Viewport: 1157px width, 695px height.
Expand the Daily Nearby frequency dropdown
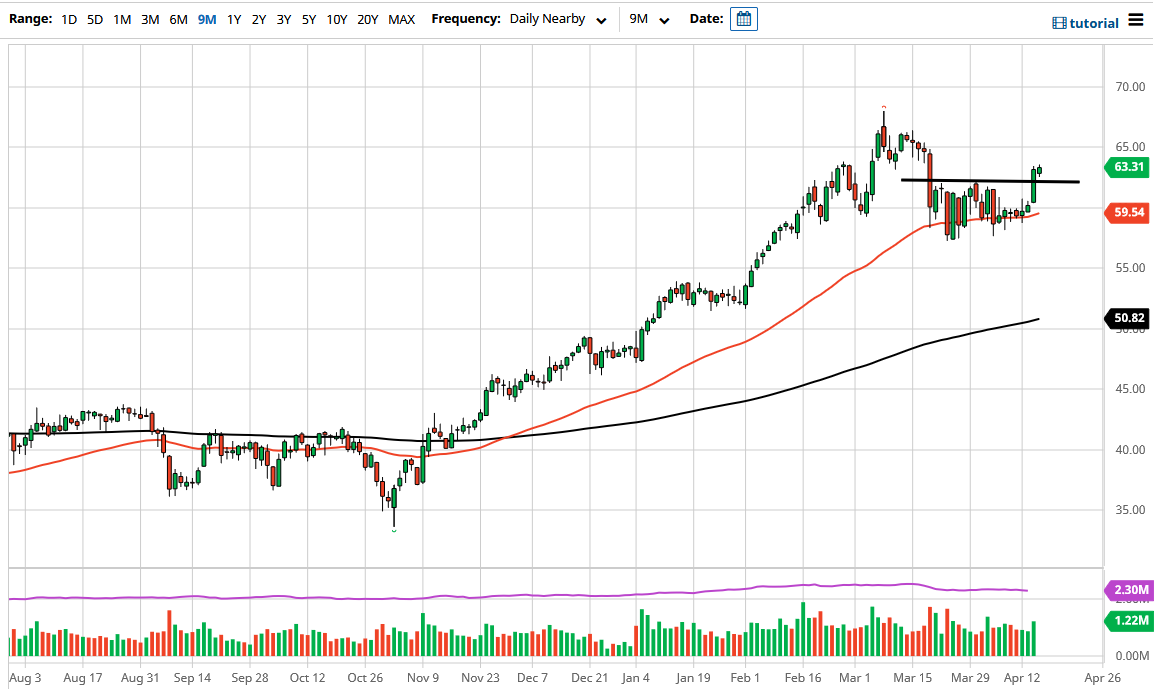(x=557, y=18)
